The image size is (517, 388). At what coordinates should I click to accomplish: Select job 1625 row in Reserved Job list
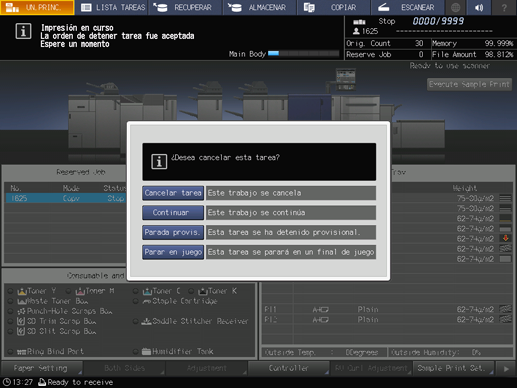pos(66,198)
